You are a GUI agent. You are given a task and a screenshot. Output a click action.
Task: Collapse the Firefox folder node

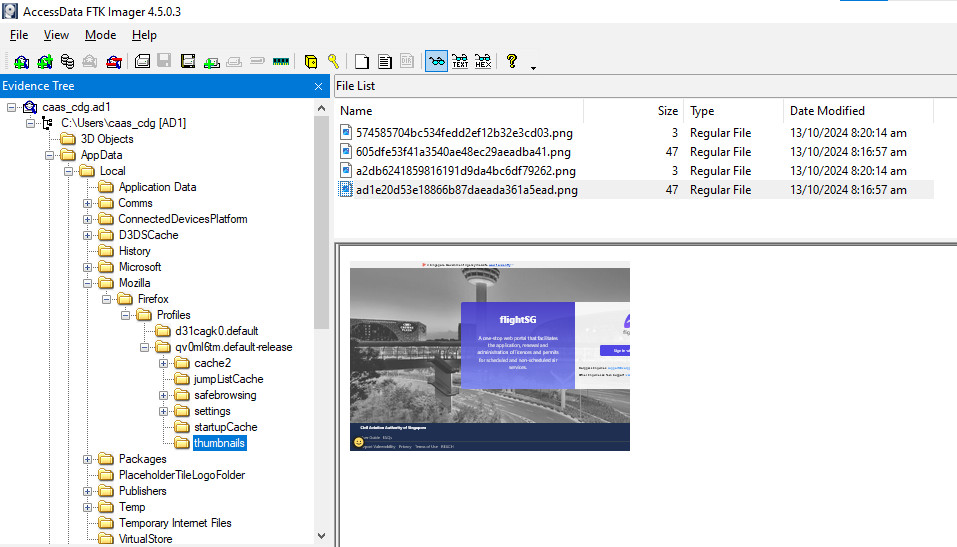106,299
